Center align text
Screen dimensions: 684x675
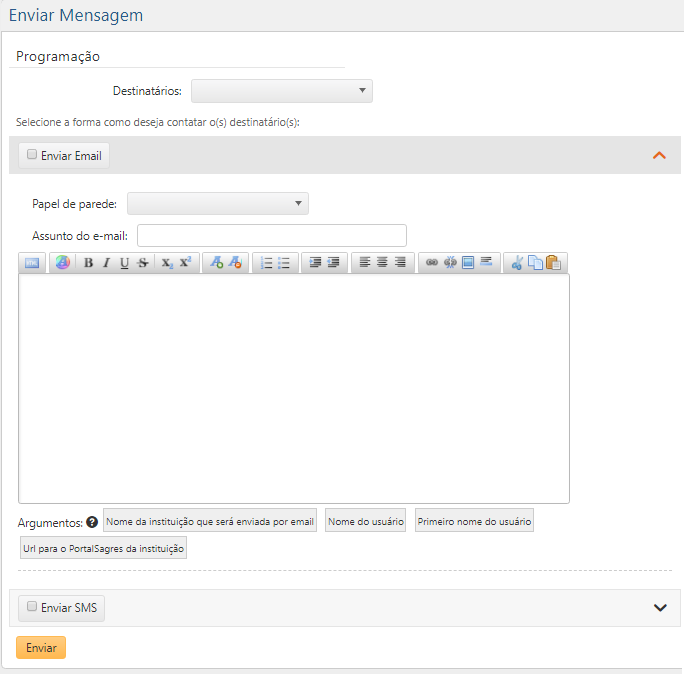pos(382,262)
